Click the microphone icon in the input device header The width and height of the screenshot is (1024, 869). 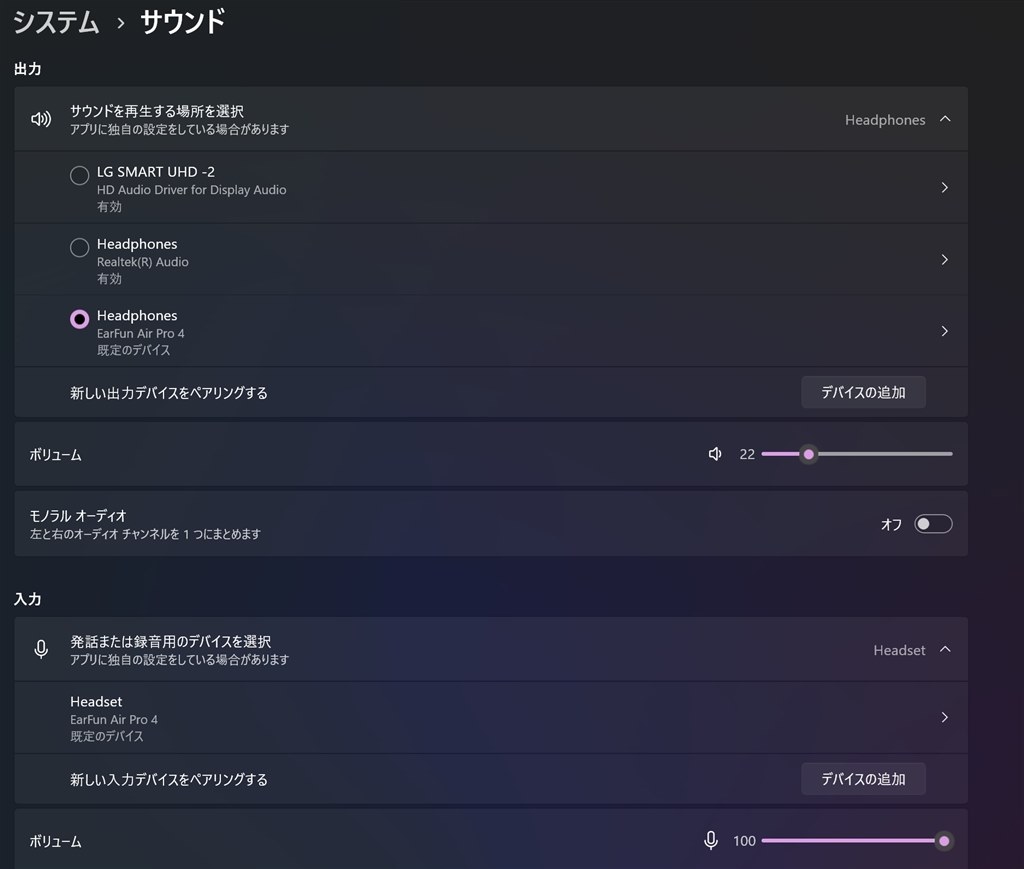coord(40,649)
